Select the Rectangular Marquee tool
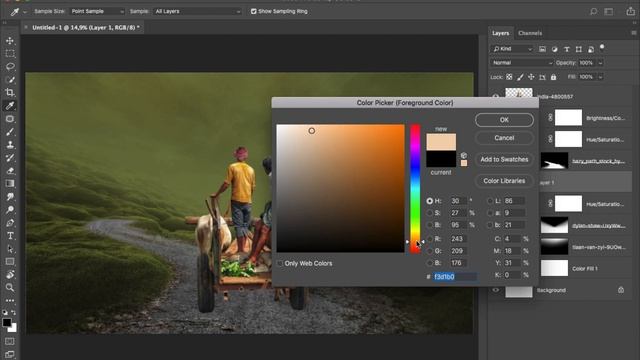This screenshot has height=360, width=640. tap(10, 54)
